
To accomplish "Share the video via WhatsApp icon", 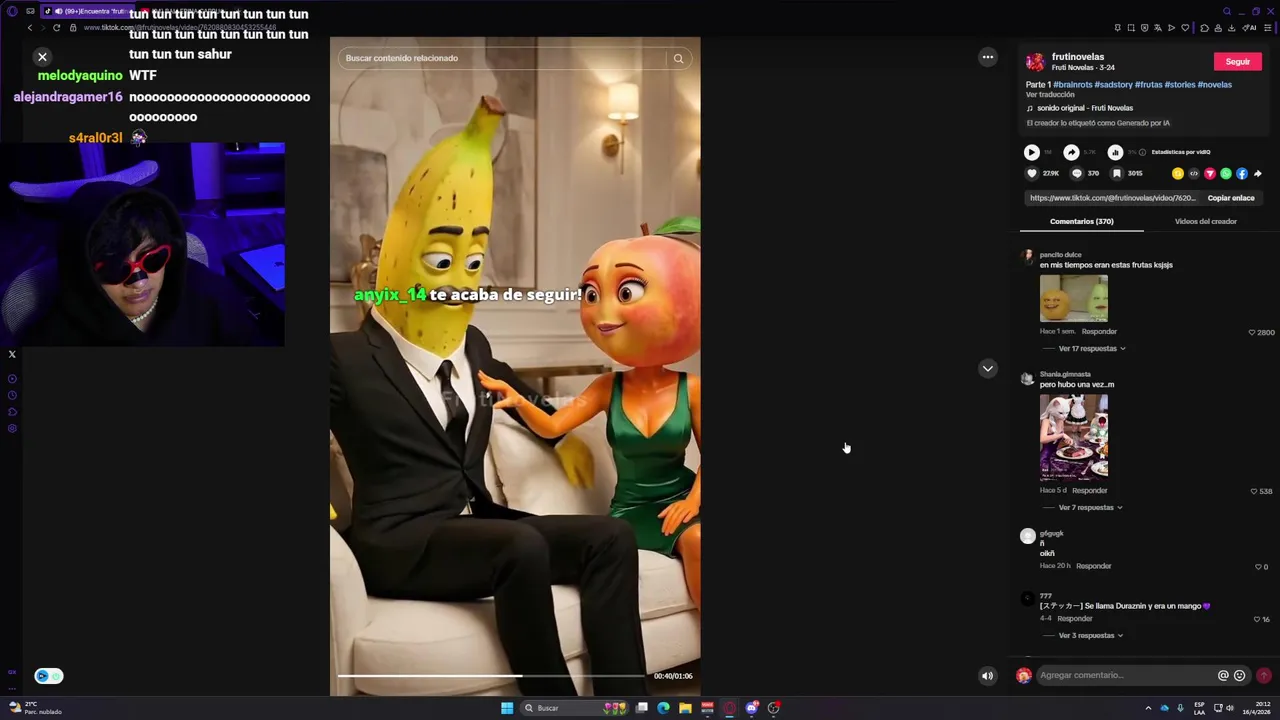I will pyautogui.click(x=1226, y=174).
